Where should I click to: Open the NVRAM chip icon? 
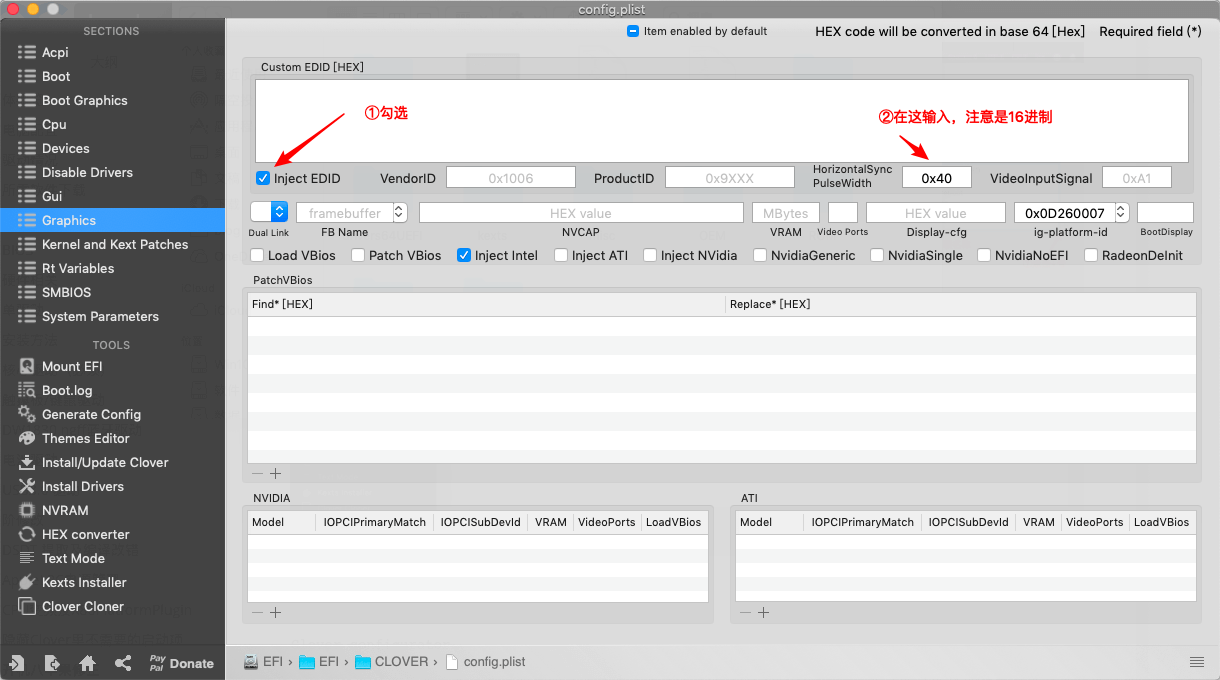click(27, 510)
